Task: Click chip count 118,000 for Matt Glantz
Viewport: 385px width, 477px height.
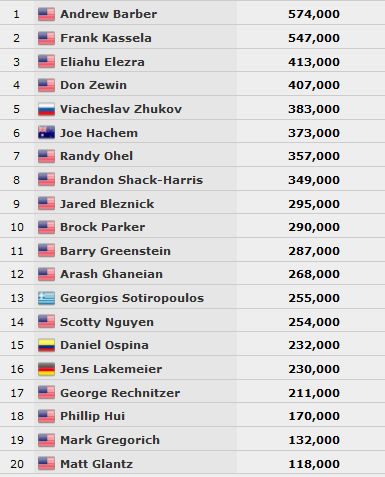Action: pyautogui.click(x=314, y=464)
